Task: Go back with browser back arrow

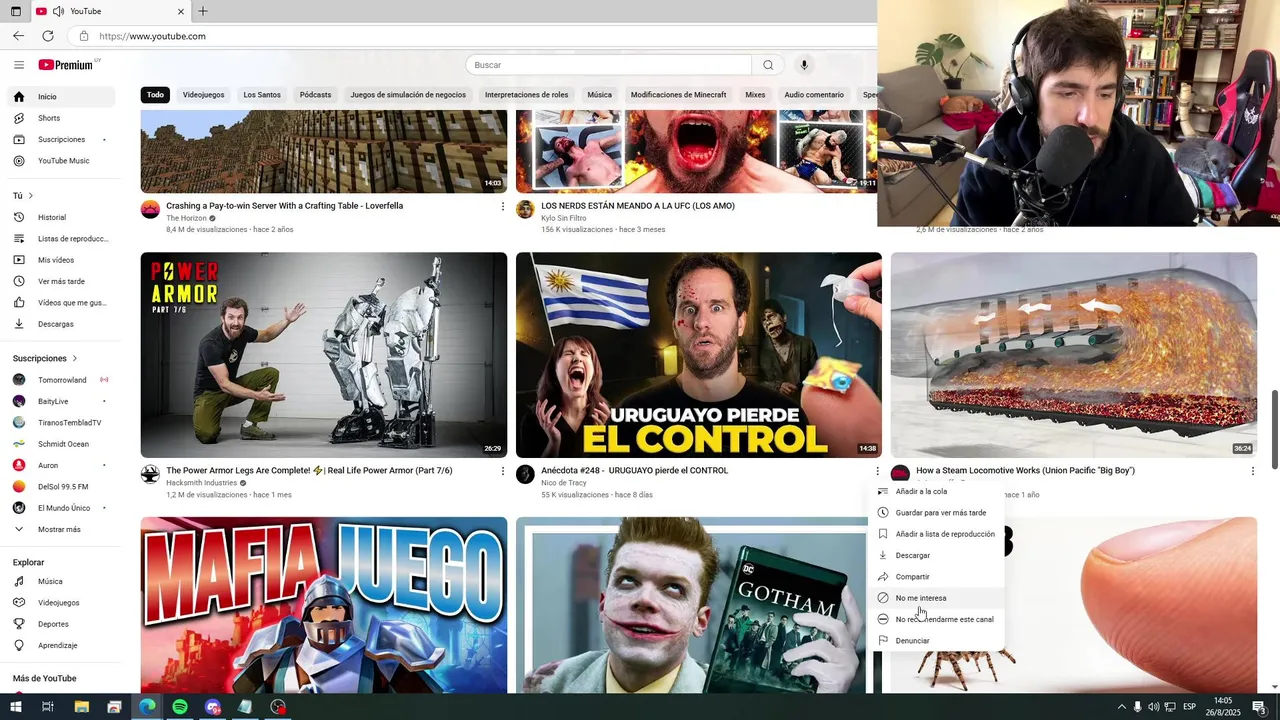Action: (19, 36)
